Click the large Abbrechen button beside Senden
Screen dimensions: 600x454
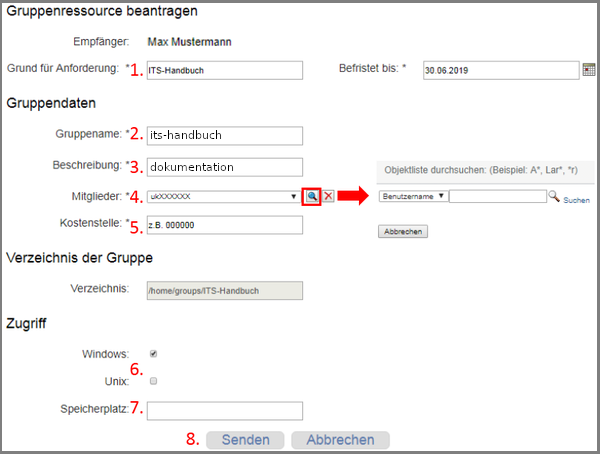coord(340,440)
